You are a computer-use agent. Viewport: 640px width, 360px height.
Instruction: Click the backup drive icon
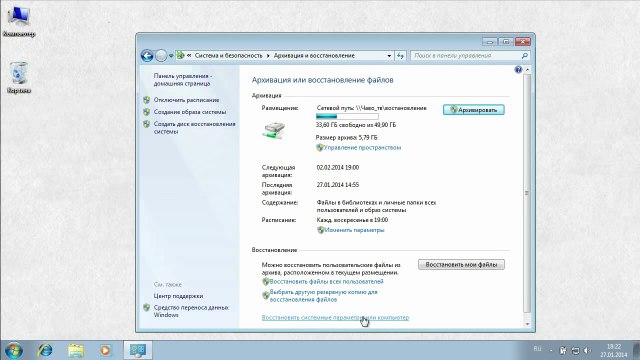(x=273, y=131)
